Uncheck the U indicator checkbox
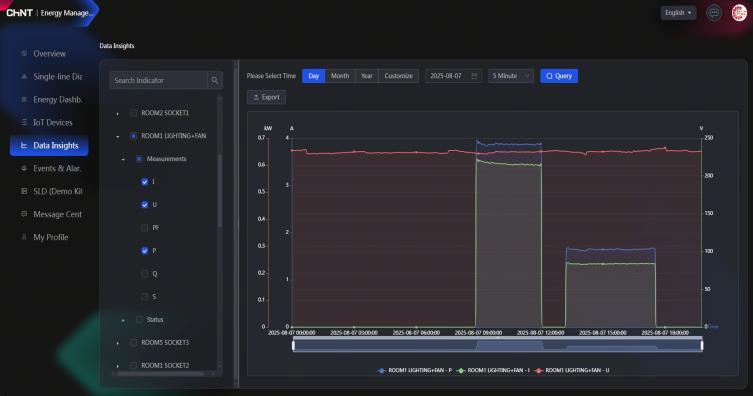This screenshot has width=753, height=396. [145, 204]
